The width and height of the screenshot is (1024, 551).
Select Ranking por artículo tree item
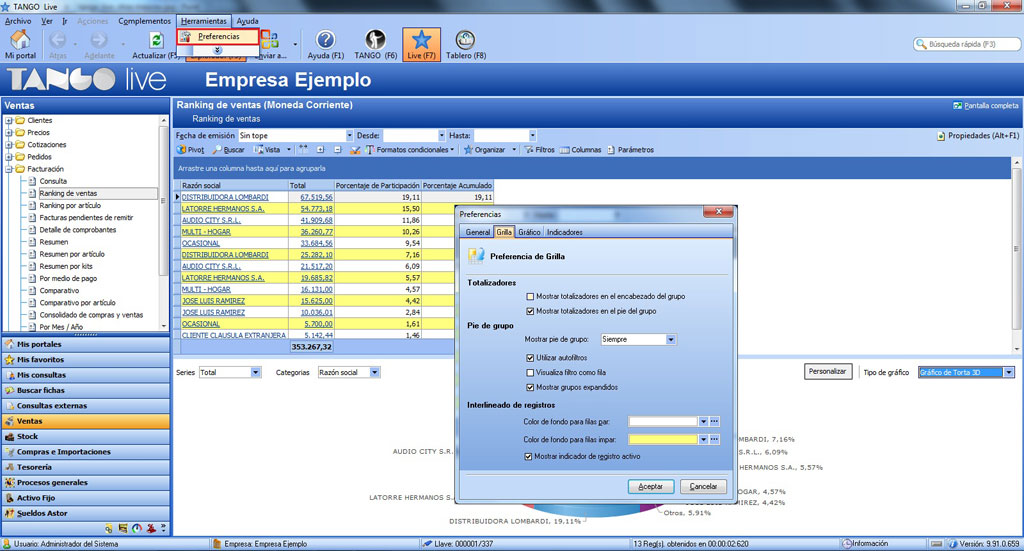(70, 206)
